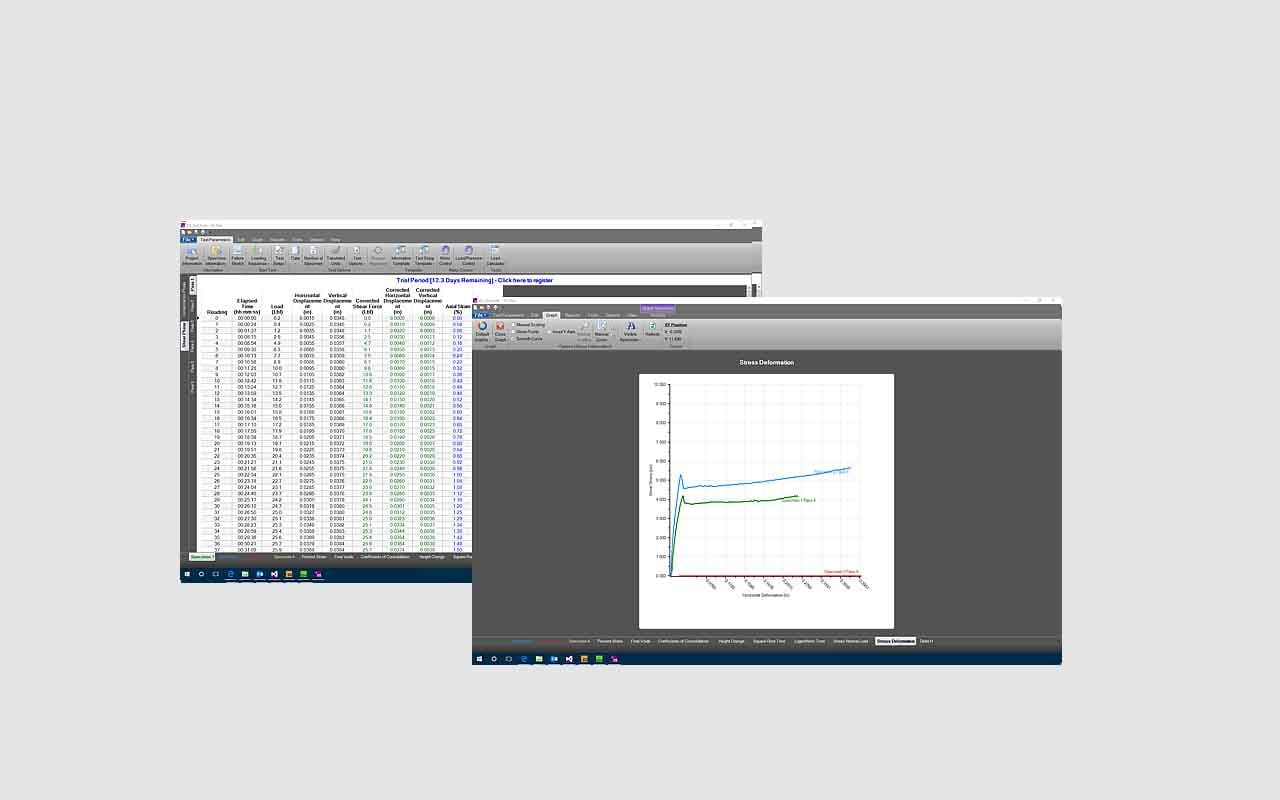The image size is (1280, 800).
Task: Select Shear Phase vertical tab
Action: (x=184, y=334)
